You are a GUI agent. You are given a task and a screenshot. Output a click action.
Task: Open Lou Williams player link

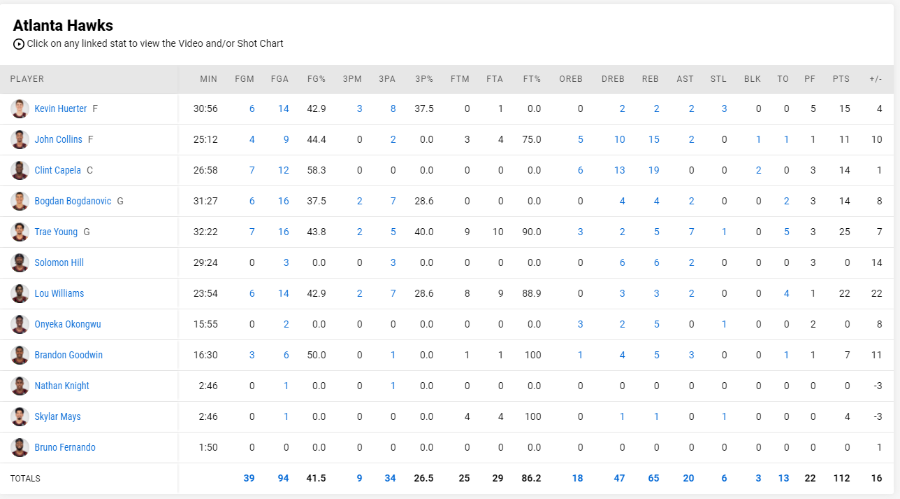point(59,293)
